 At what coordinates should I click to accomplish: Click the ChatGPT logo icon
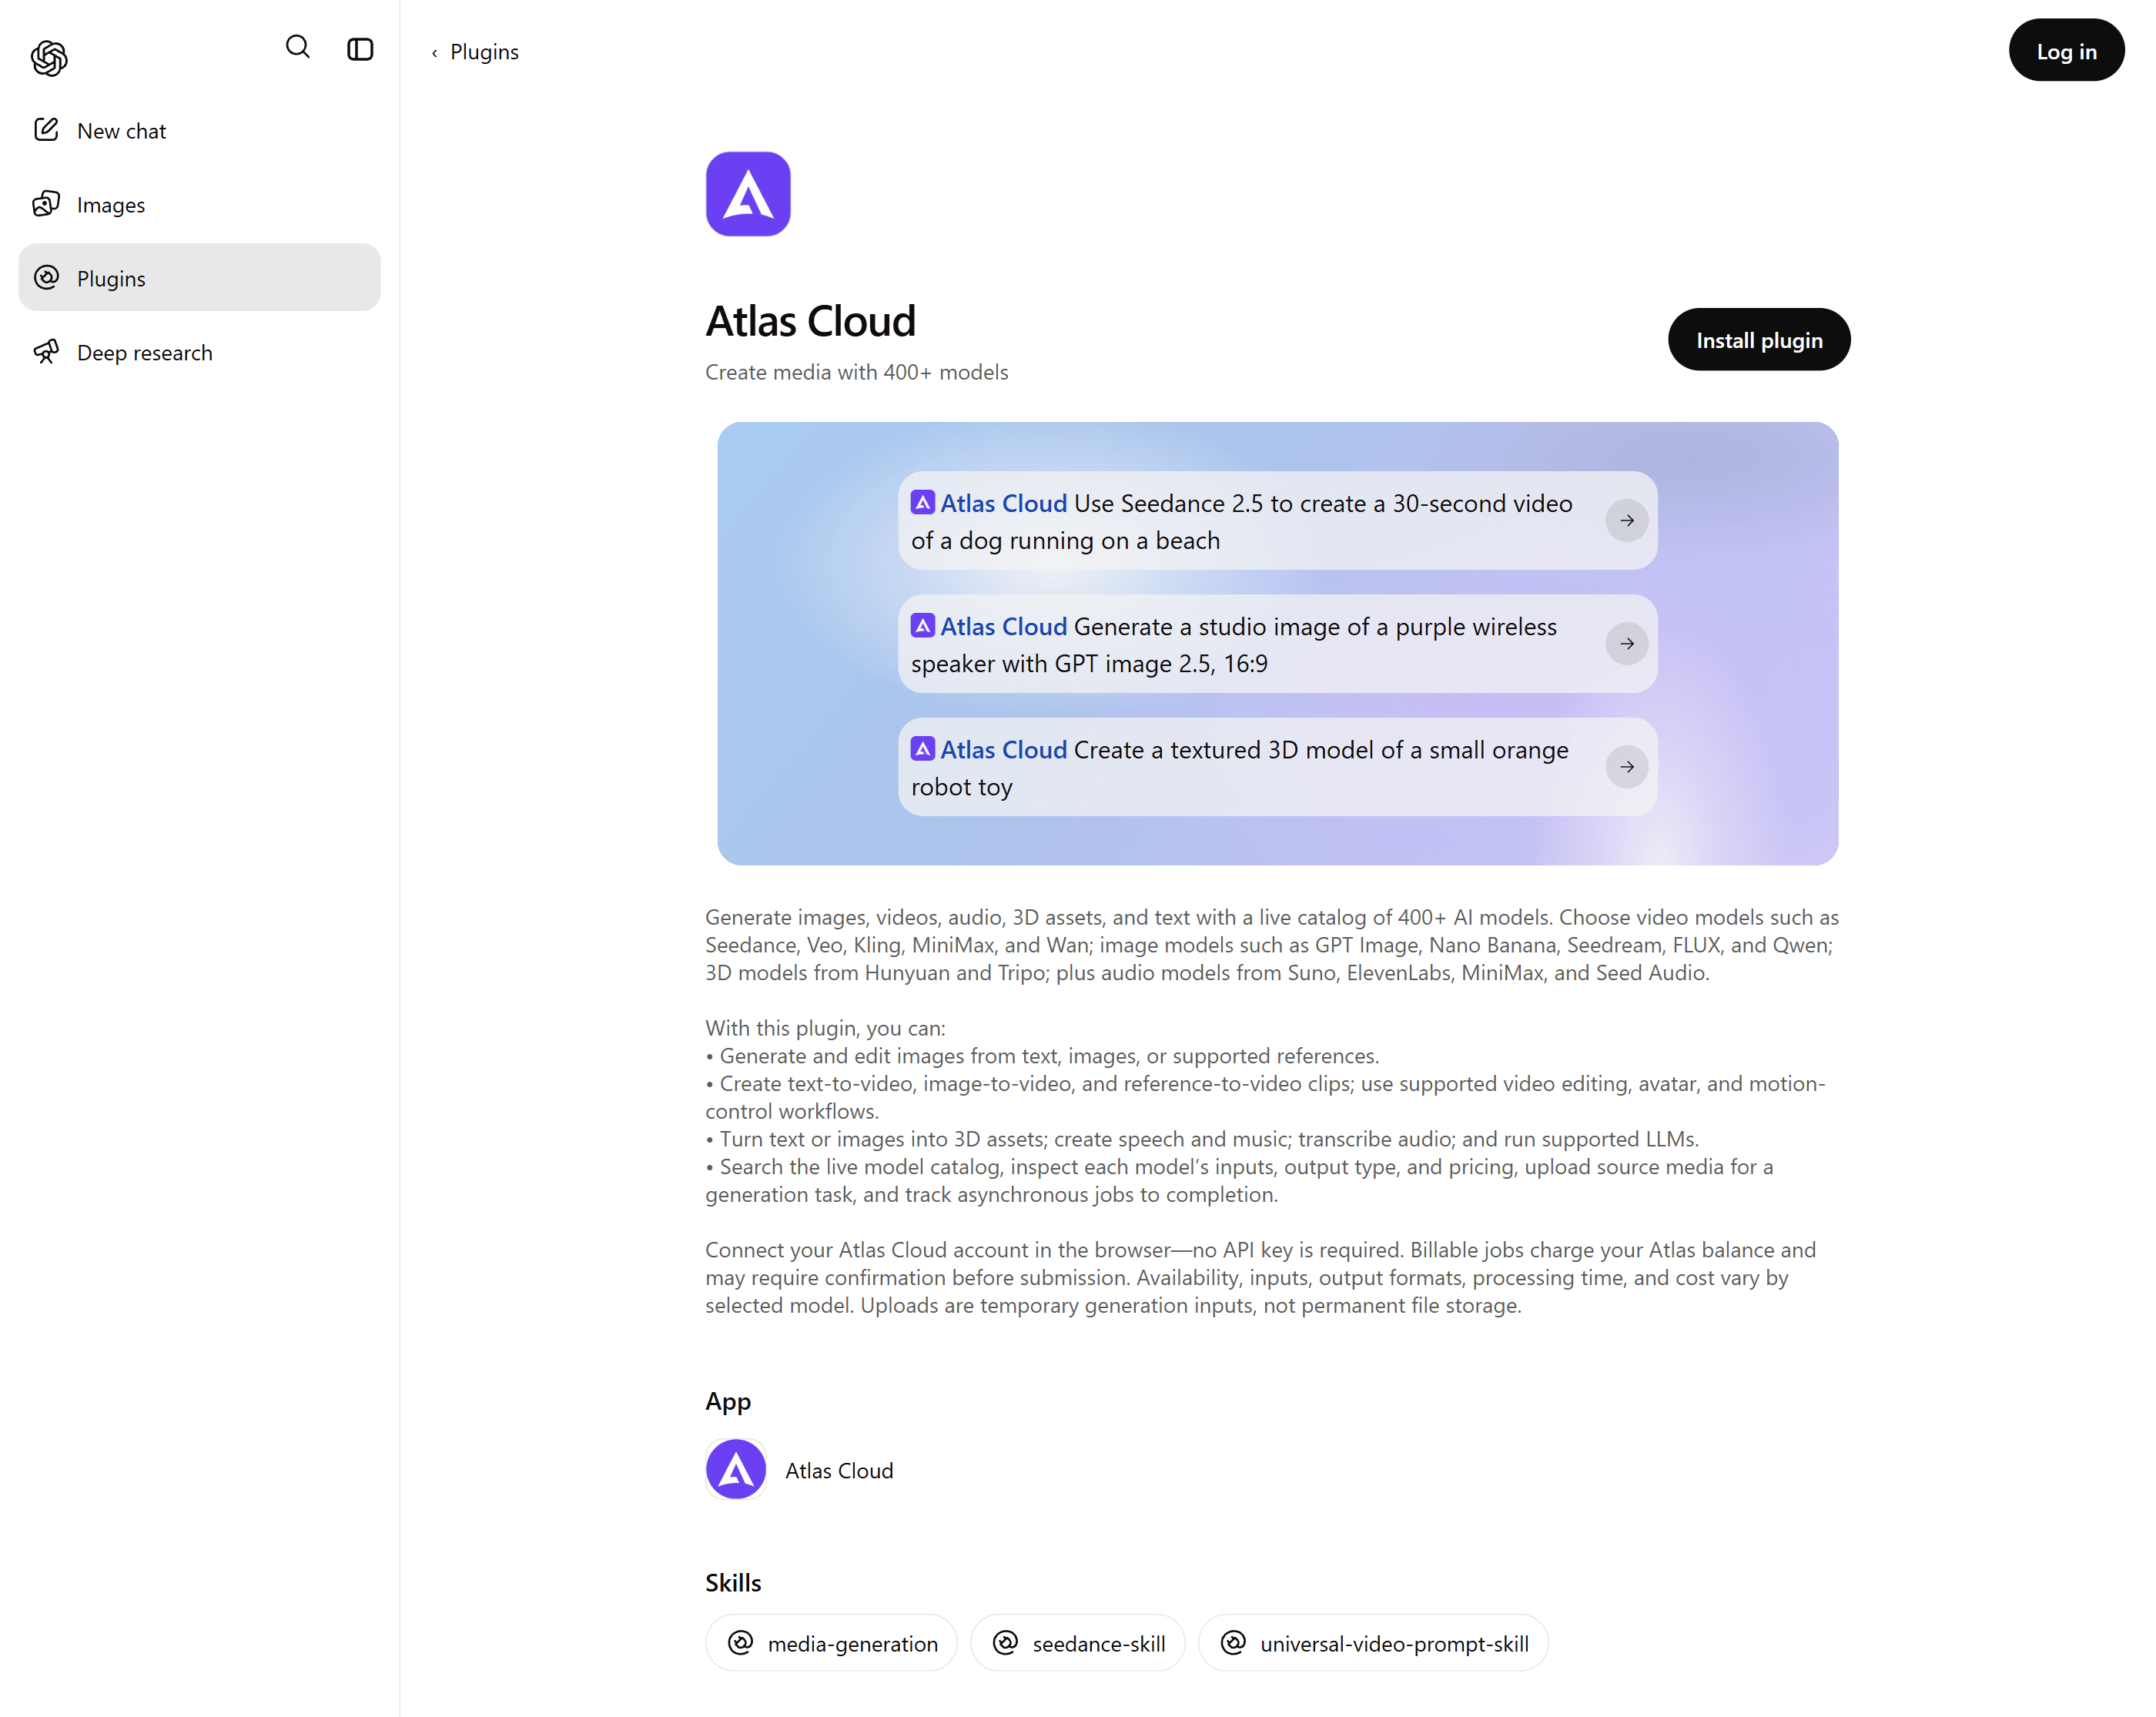coord(49,58)
